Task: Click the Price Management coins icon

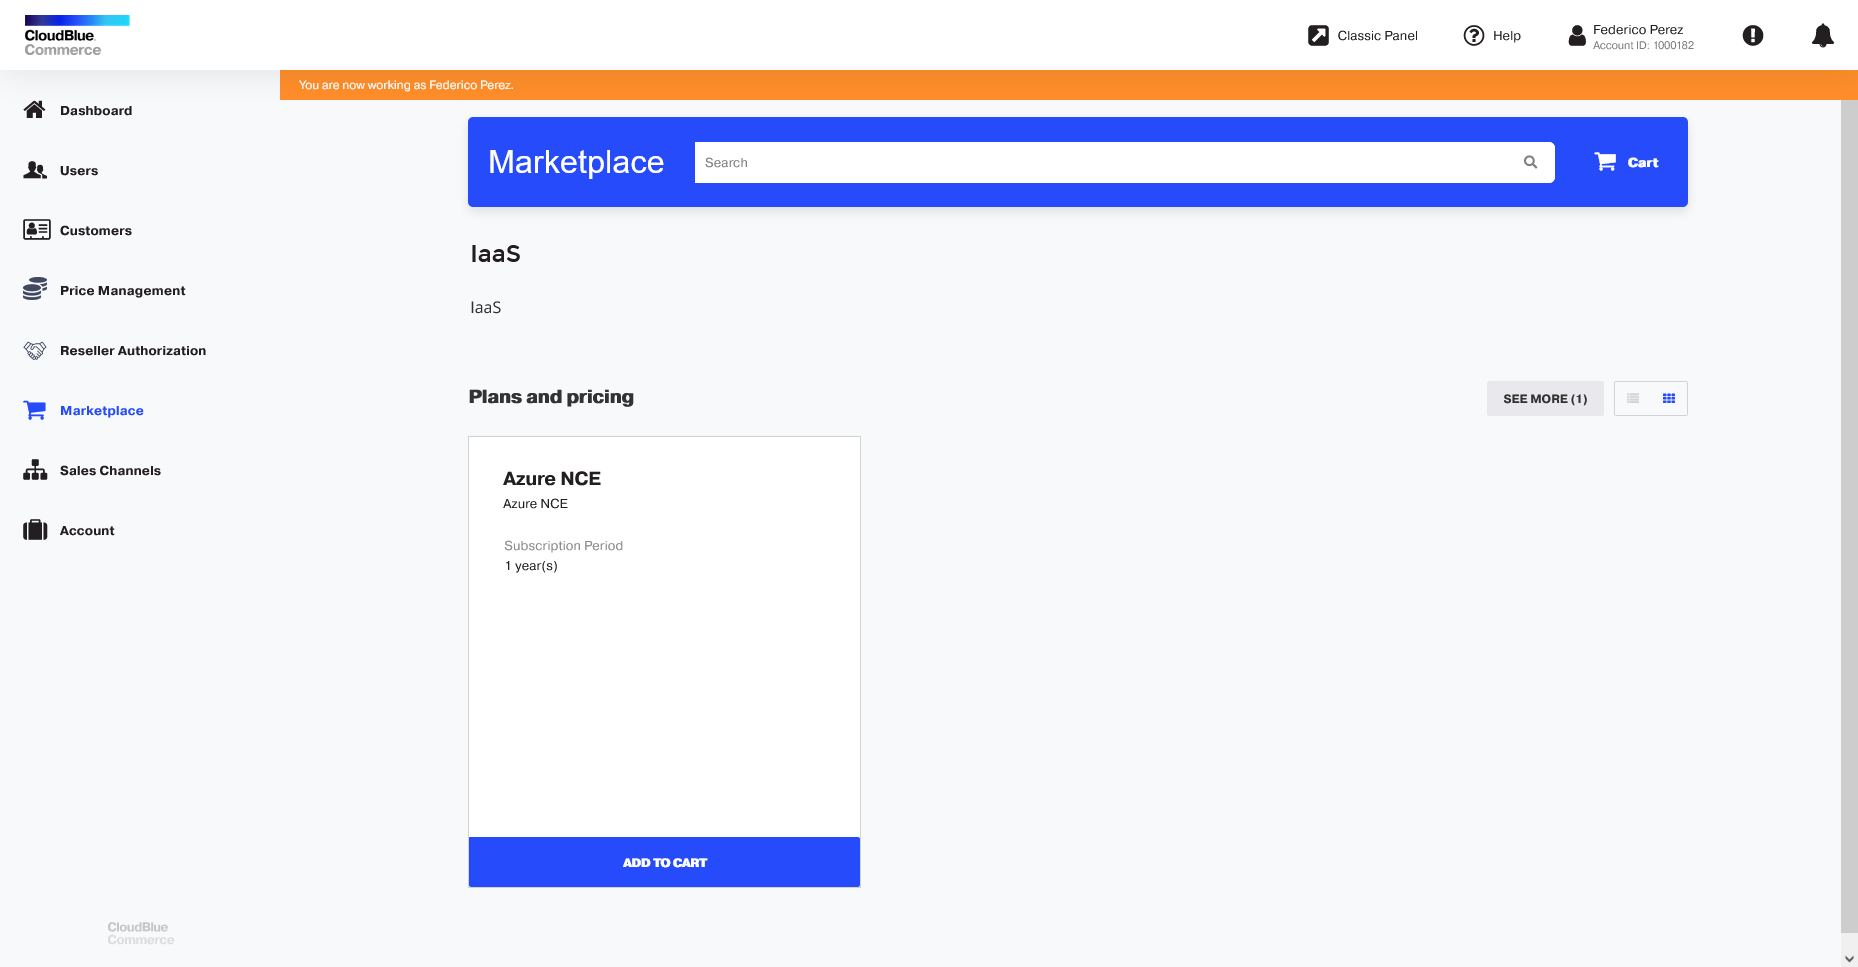Action: [35, 289]
